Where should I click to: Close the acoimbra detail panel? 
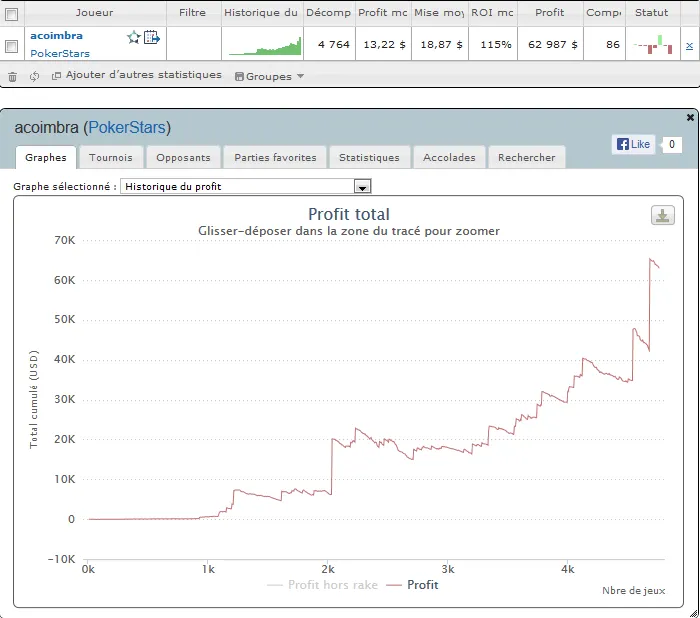(690, 117)
